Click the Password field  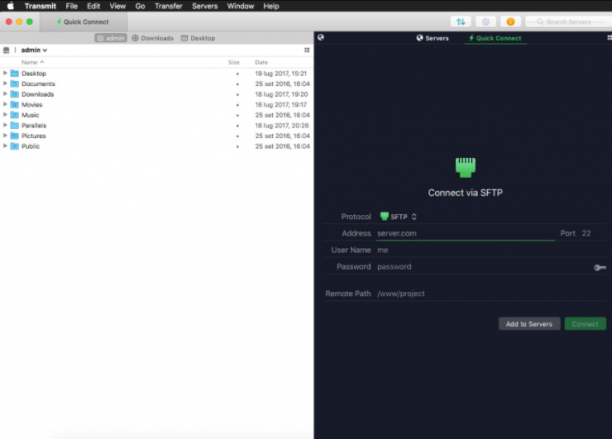point(483,267)
